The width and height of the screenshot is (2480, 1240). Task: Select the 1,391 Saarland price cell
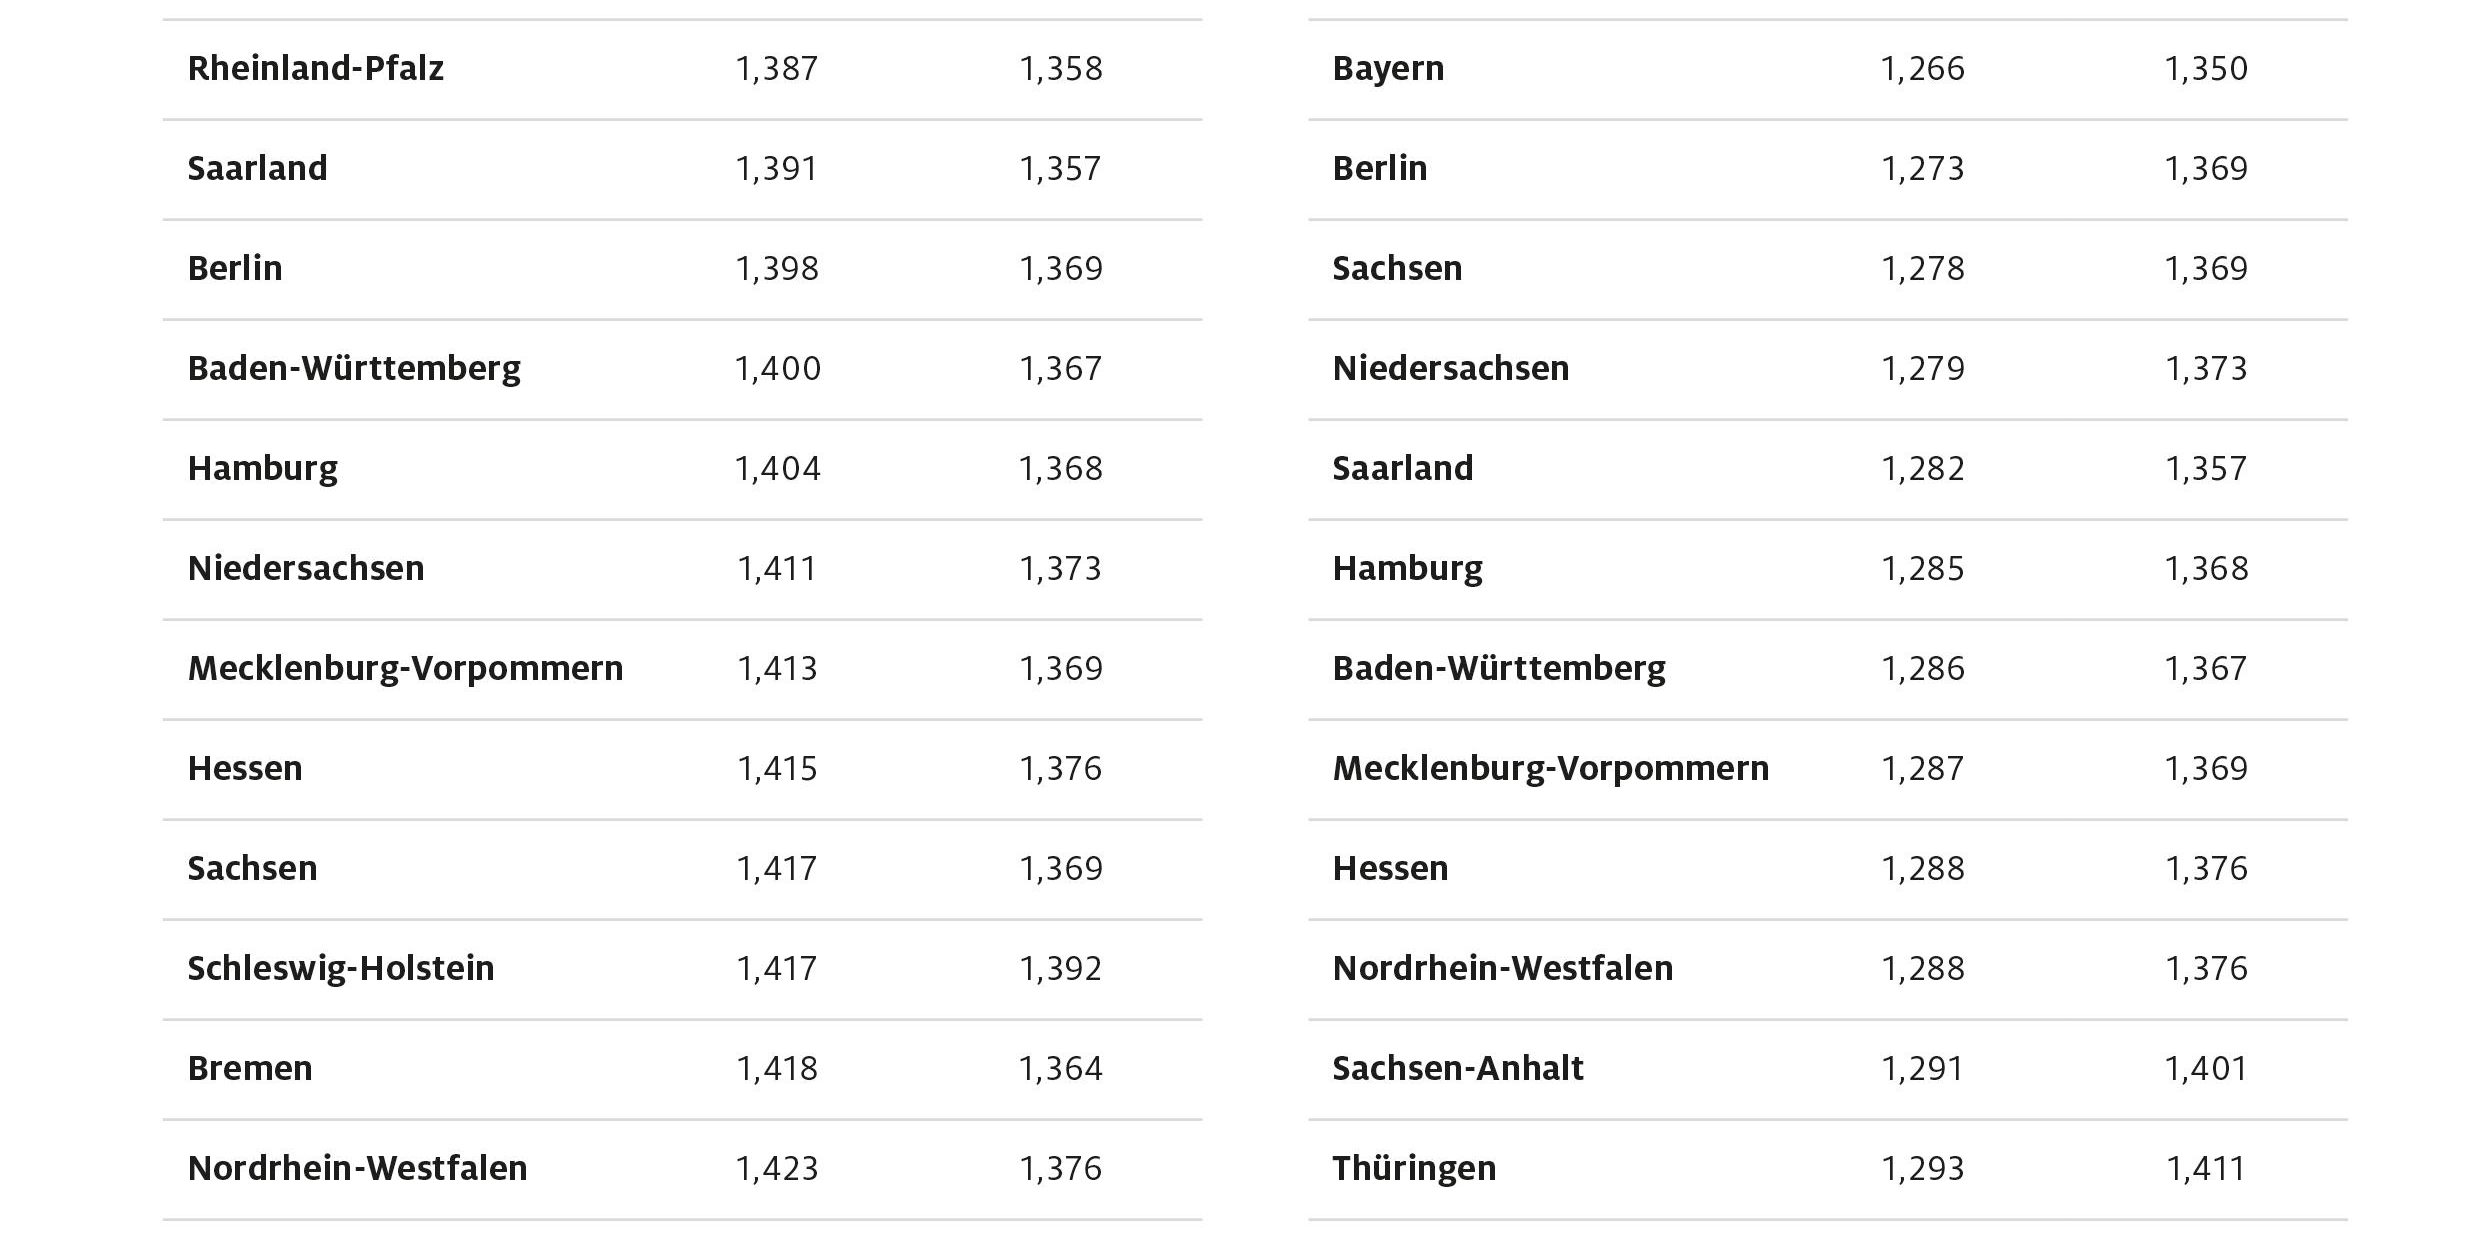[x=777, y=168]
